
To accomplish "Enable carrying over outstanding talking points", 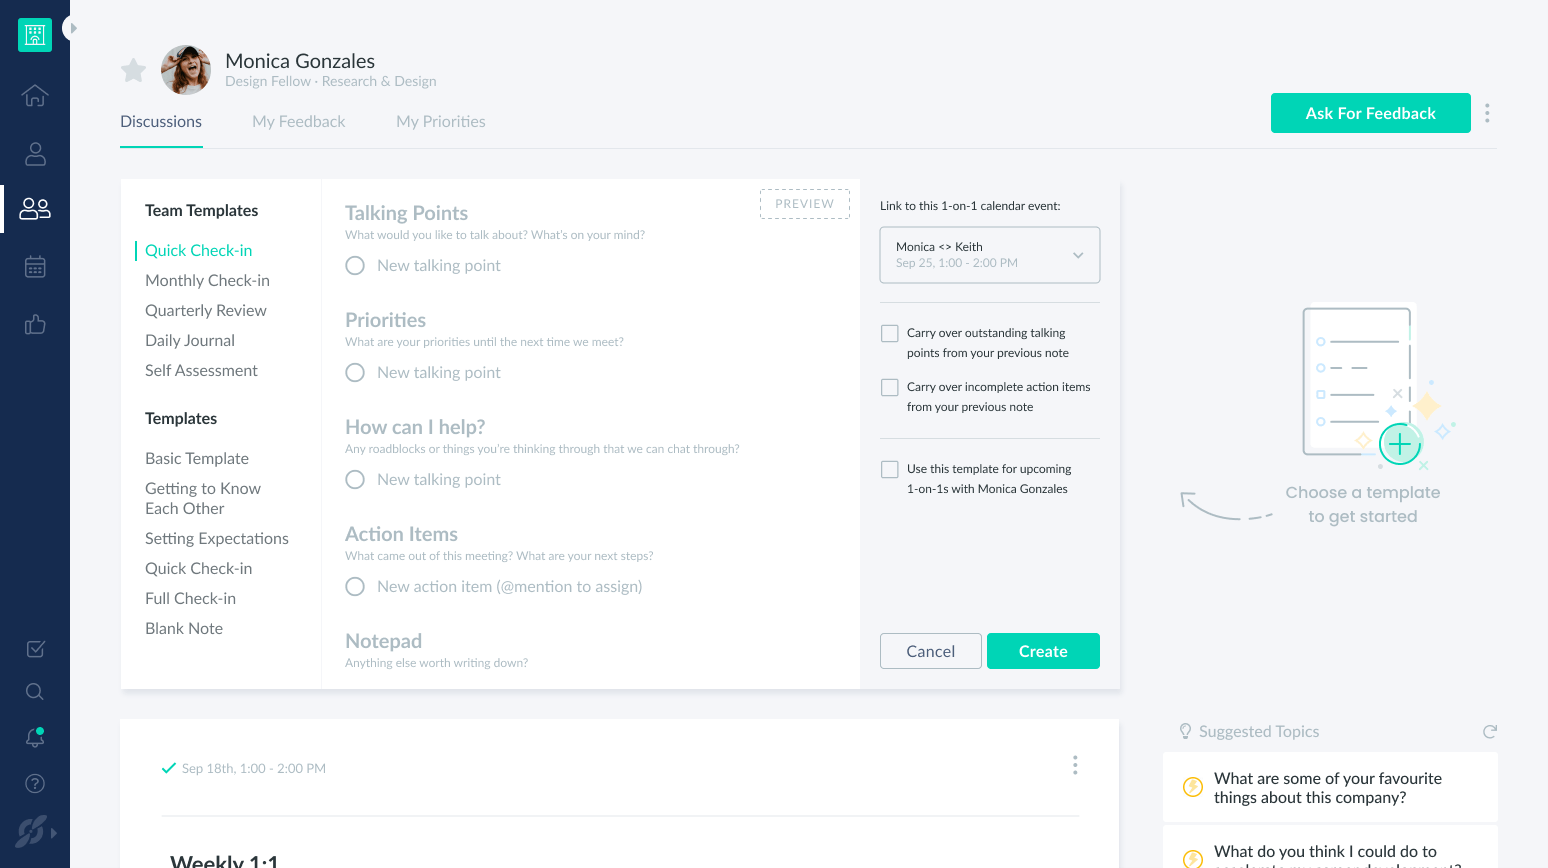I will (889, 332).
